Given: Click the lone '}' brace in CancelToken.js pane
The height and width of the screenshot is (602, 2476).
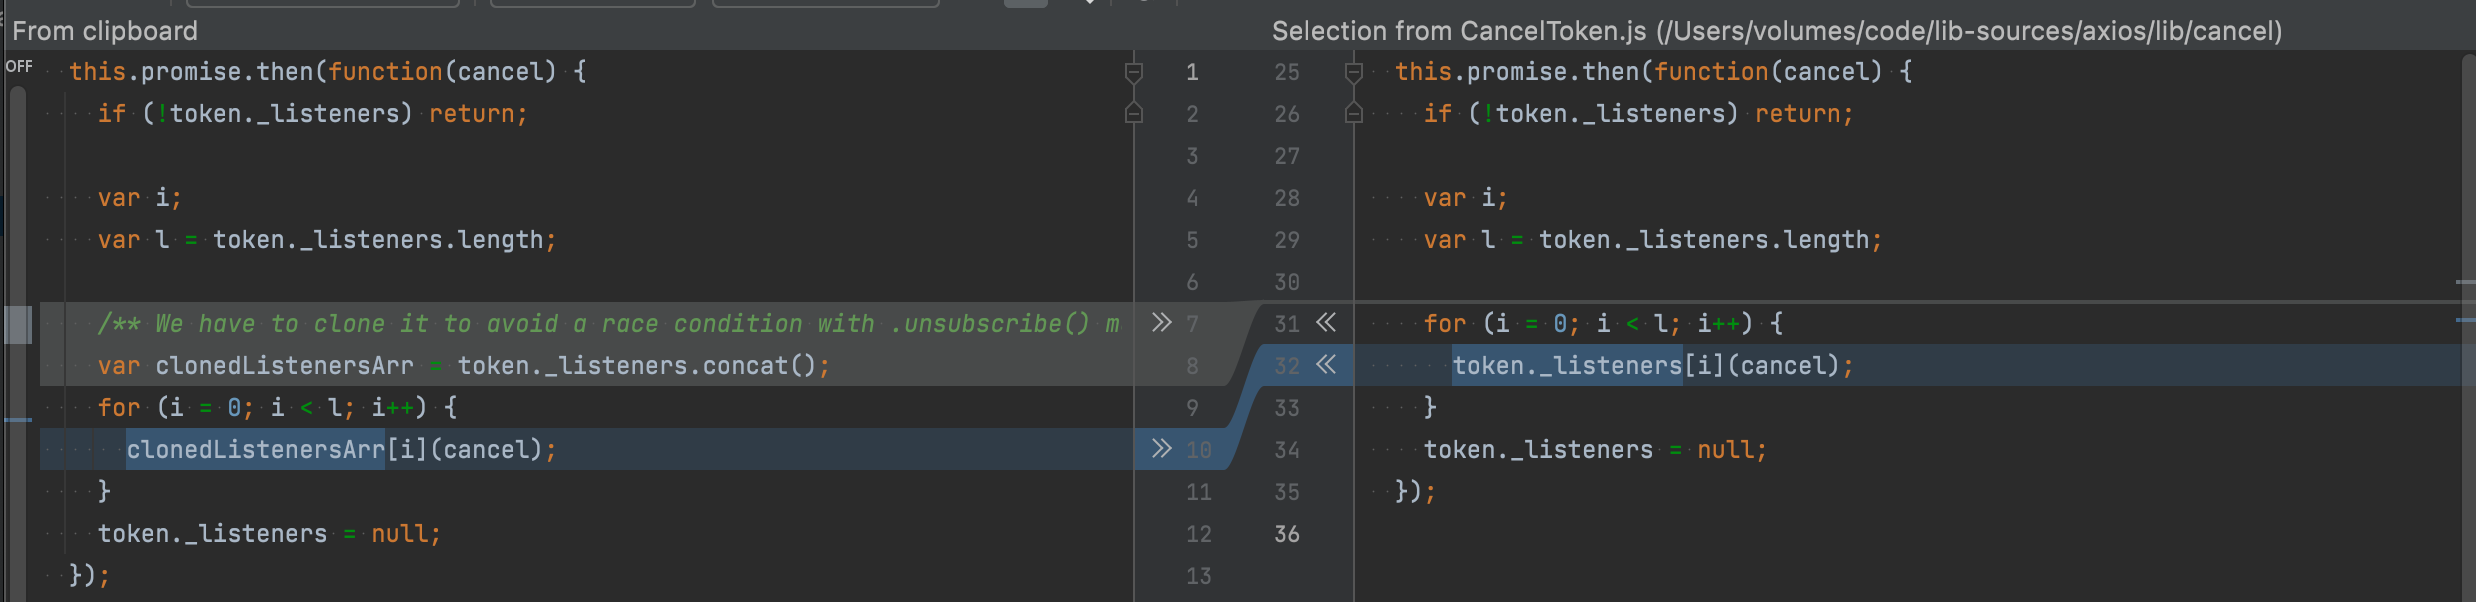Looking at the screenshot, I should [x=1430, y=407].
